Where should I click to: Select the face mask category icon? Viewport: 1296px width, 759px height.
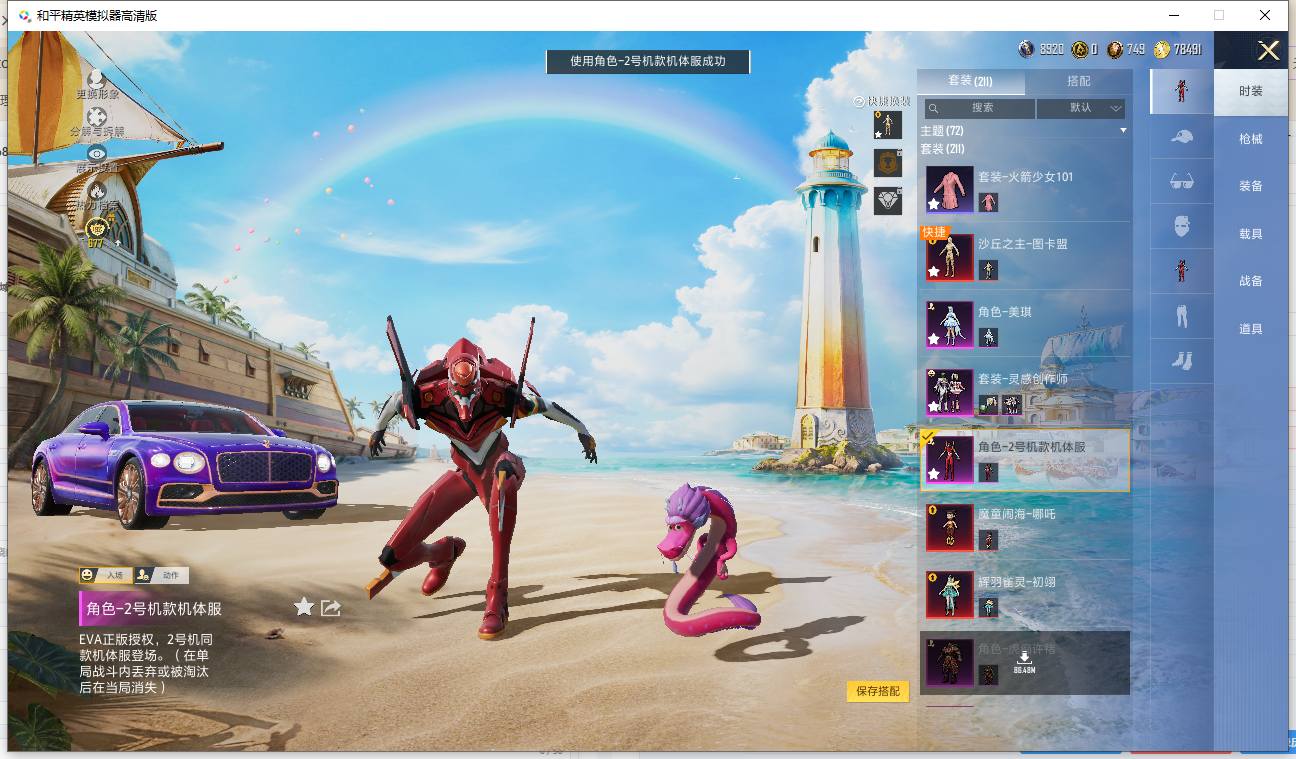[1182, 226]
